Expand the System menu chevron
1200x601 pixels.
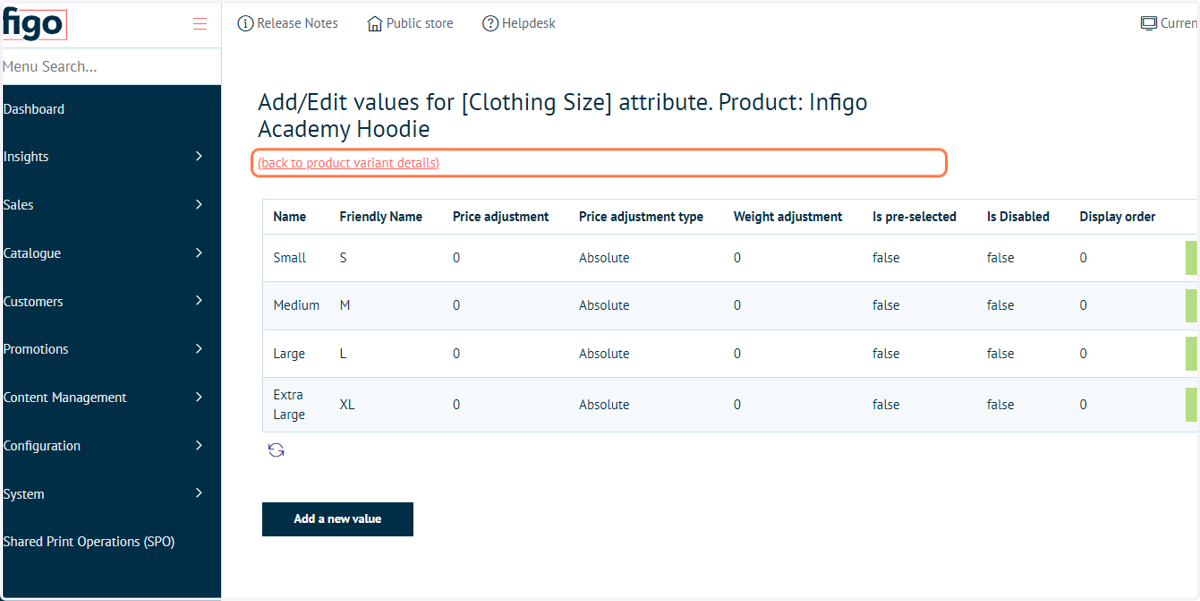pyautogui.click(x=199, y=493)
